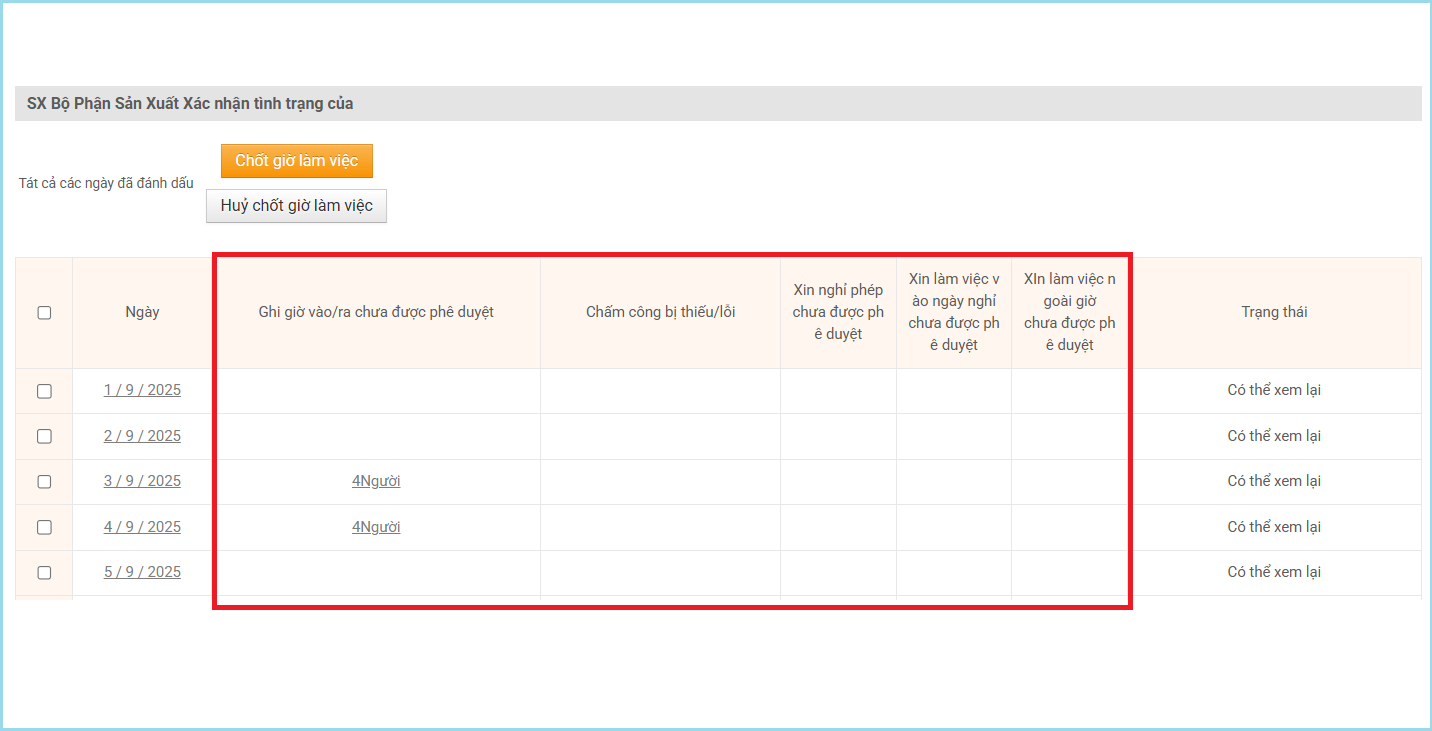Toggle the 5 / 9 / 2025 row checkbox
The image size is (1432, 731).
44,573
